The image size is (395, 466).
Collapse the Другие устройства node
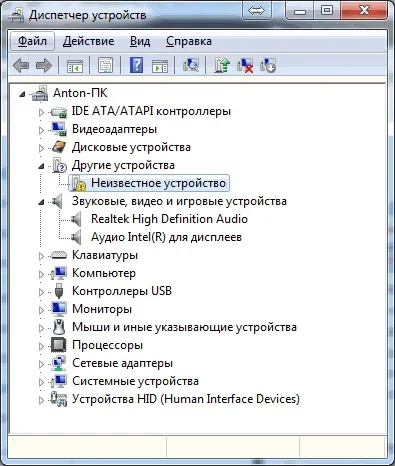pos(41,166)
